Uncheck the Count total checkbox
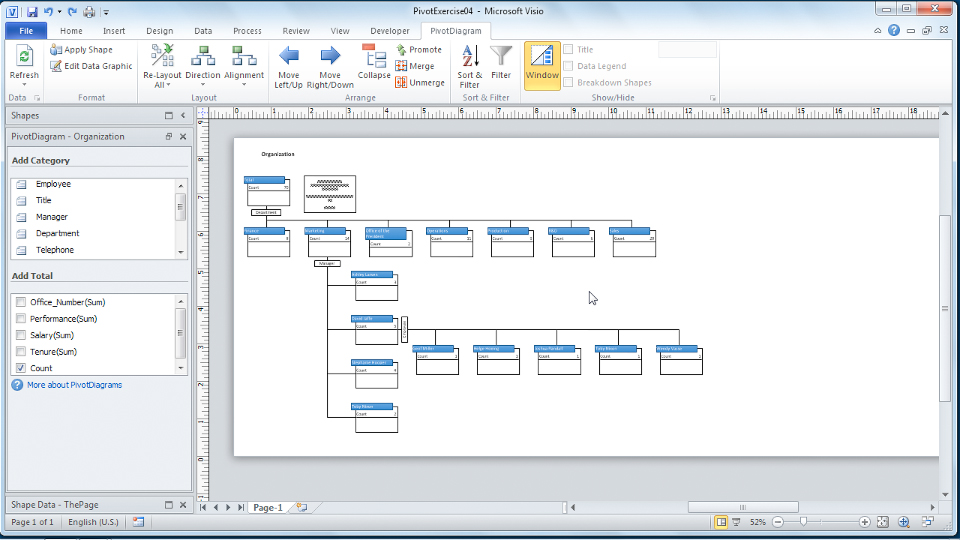Viewport: 960px width, 540px height. click(21, 368)
